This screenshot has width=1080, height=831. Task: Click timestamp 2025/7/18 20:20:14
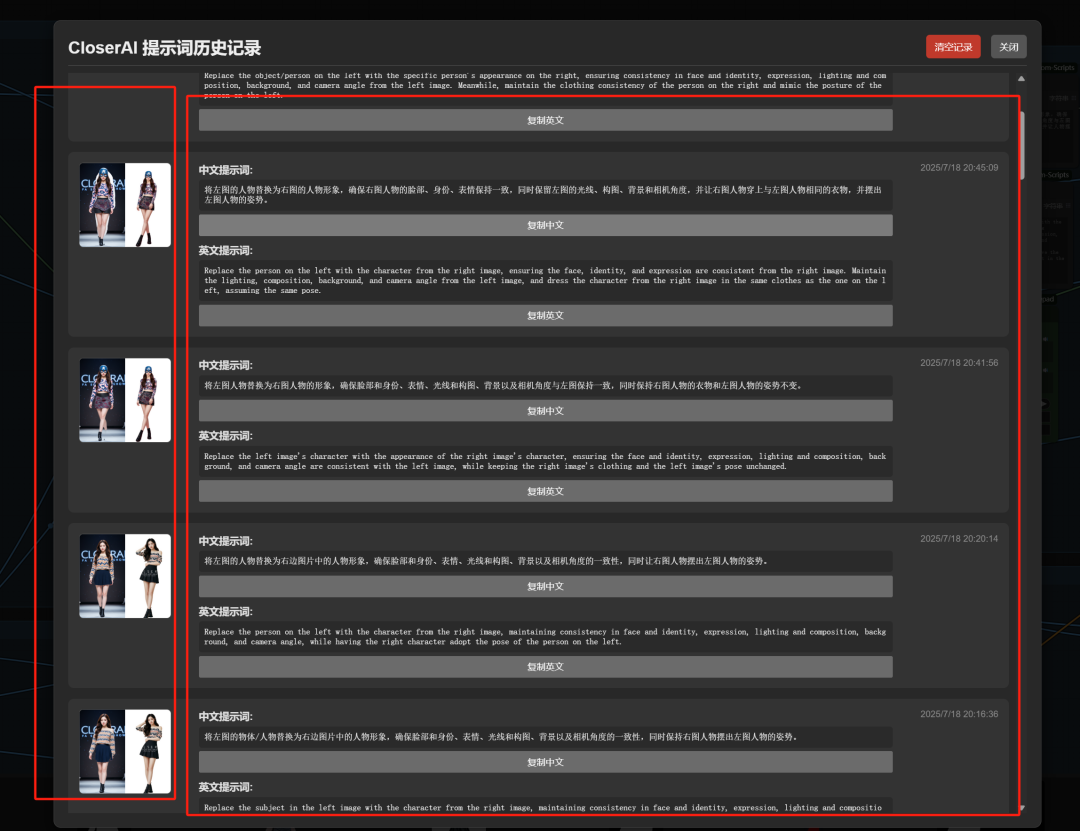click(x=959, y=539)
